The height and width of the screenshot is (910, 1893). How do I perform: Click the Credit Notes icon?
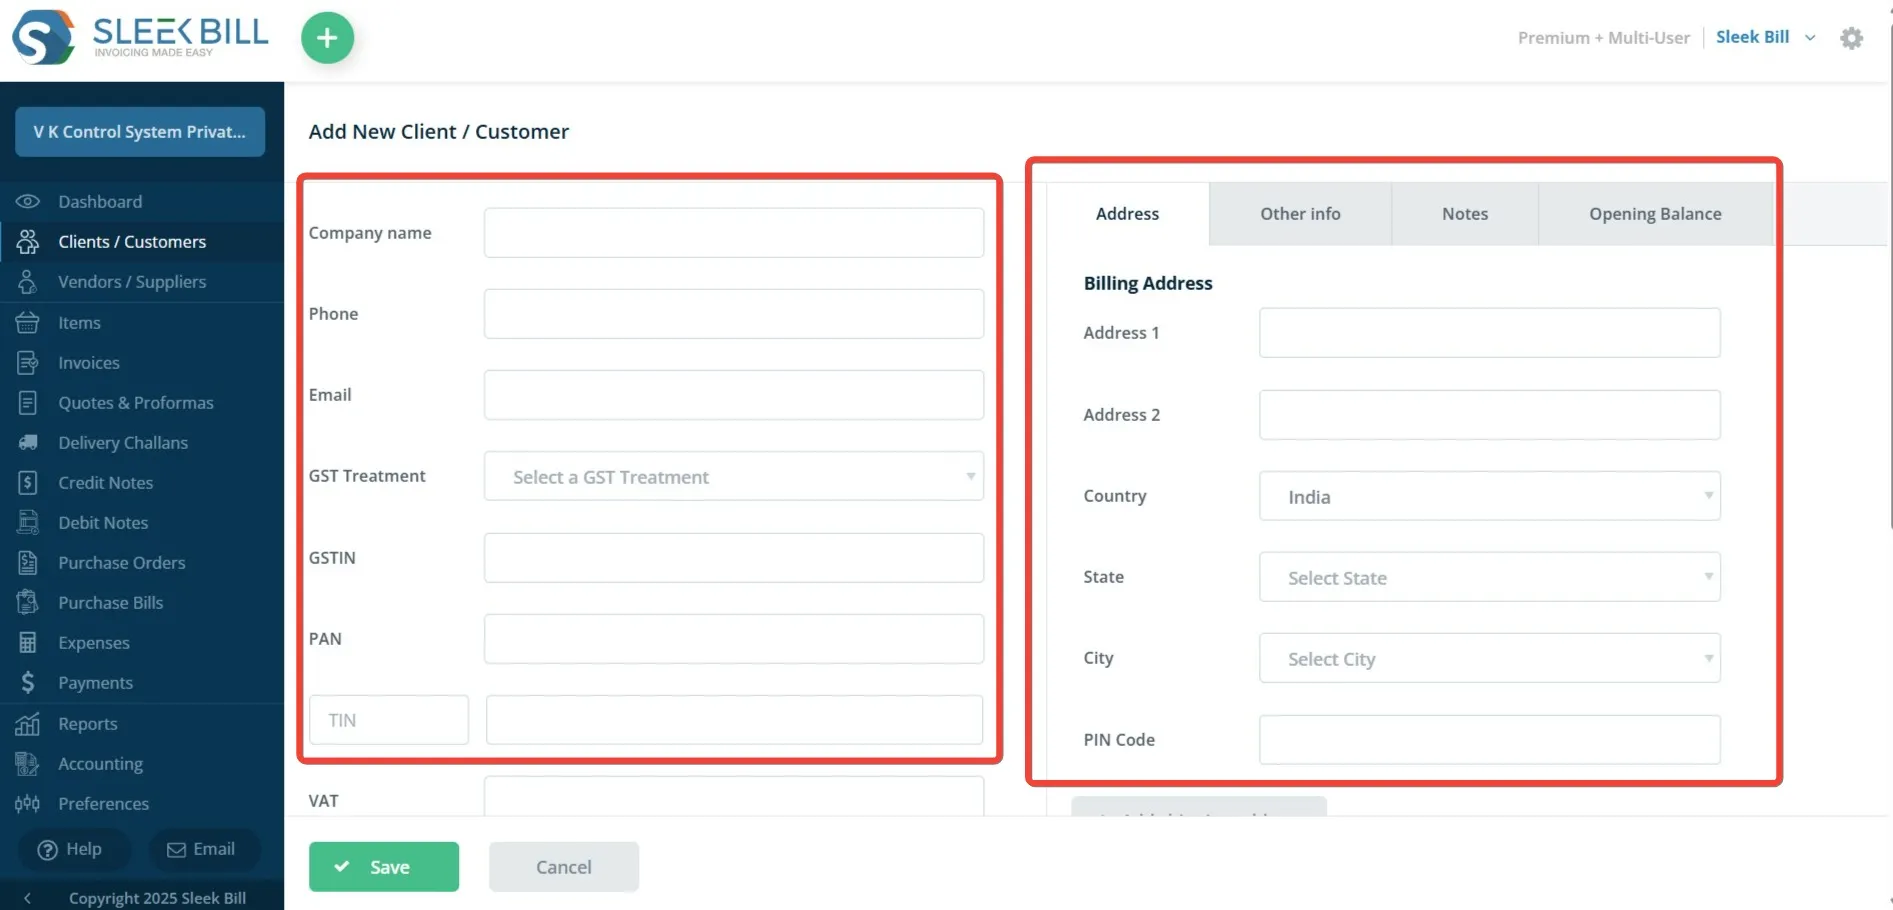(28, 482)
